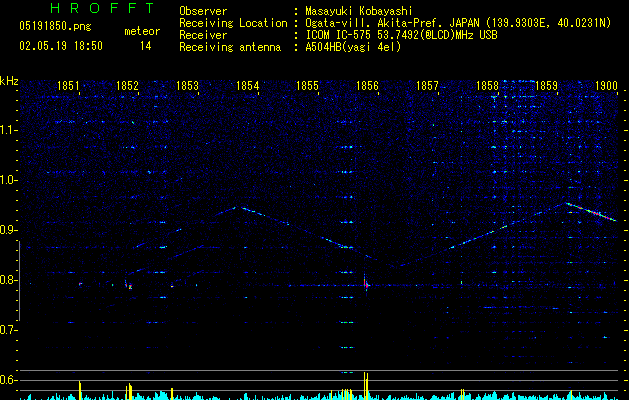629x400 pixels.
Task: Click the date 02.05.19 18:50
Action: click(x=61, y=46)
